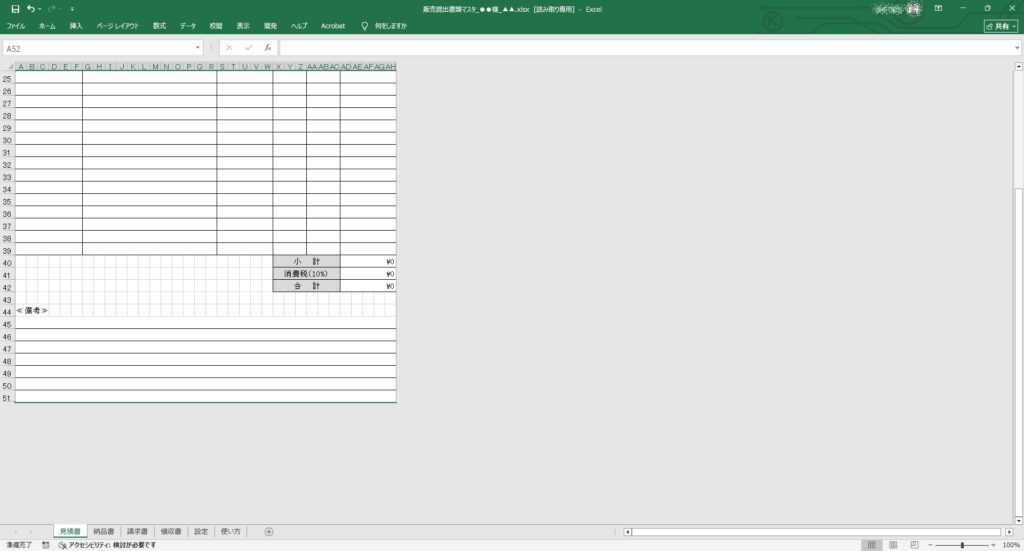The height and width of the screenshot is (551, 1024).
Task: Click the horizontal scrollbar left arrow
Action: click(628, 532)
